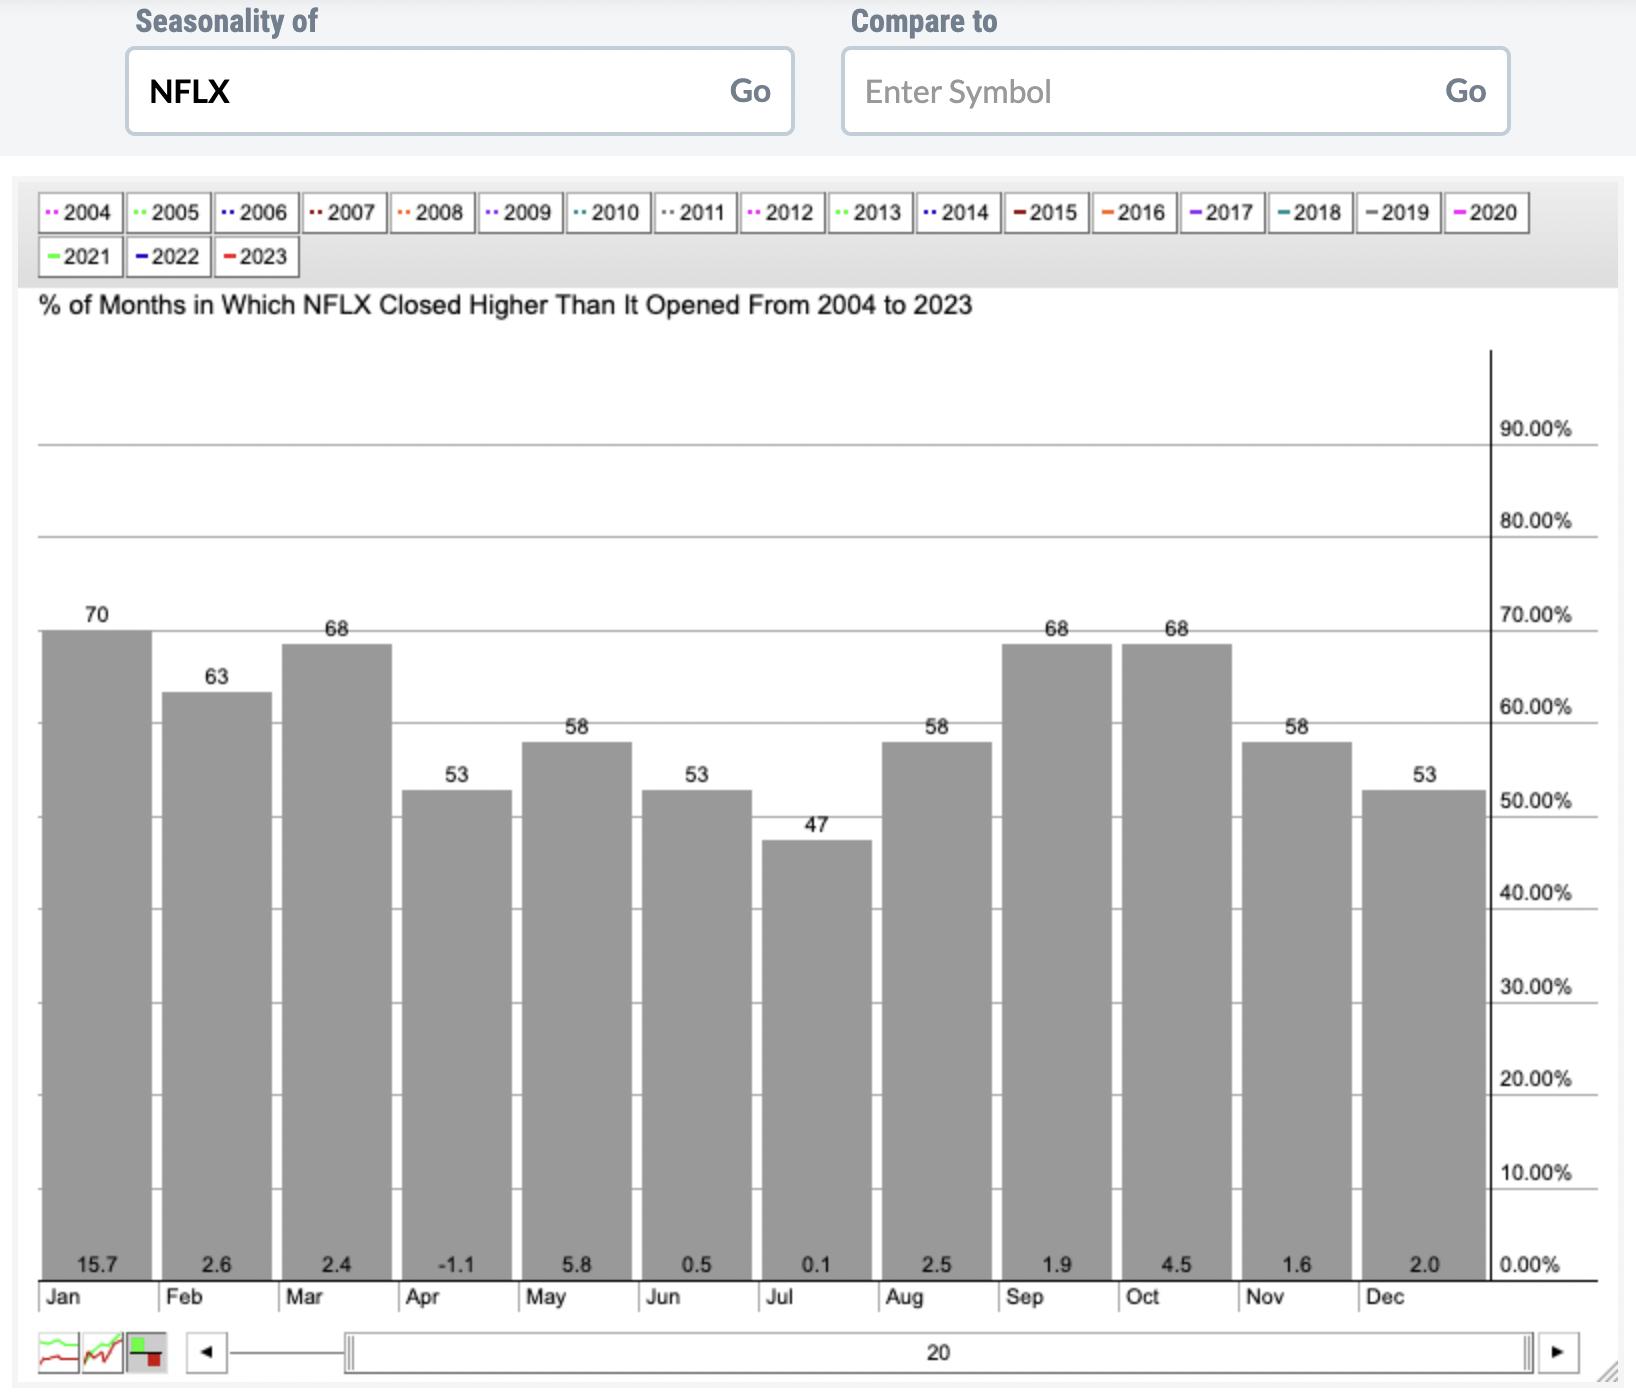Viewport: 1636px width, 1398px height.
Task: Click the right arrow of year slider
Action: (x=1557, y=1353)
